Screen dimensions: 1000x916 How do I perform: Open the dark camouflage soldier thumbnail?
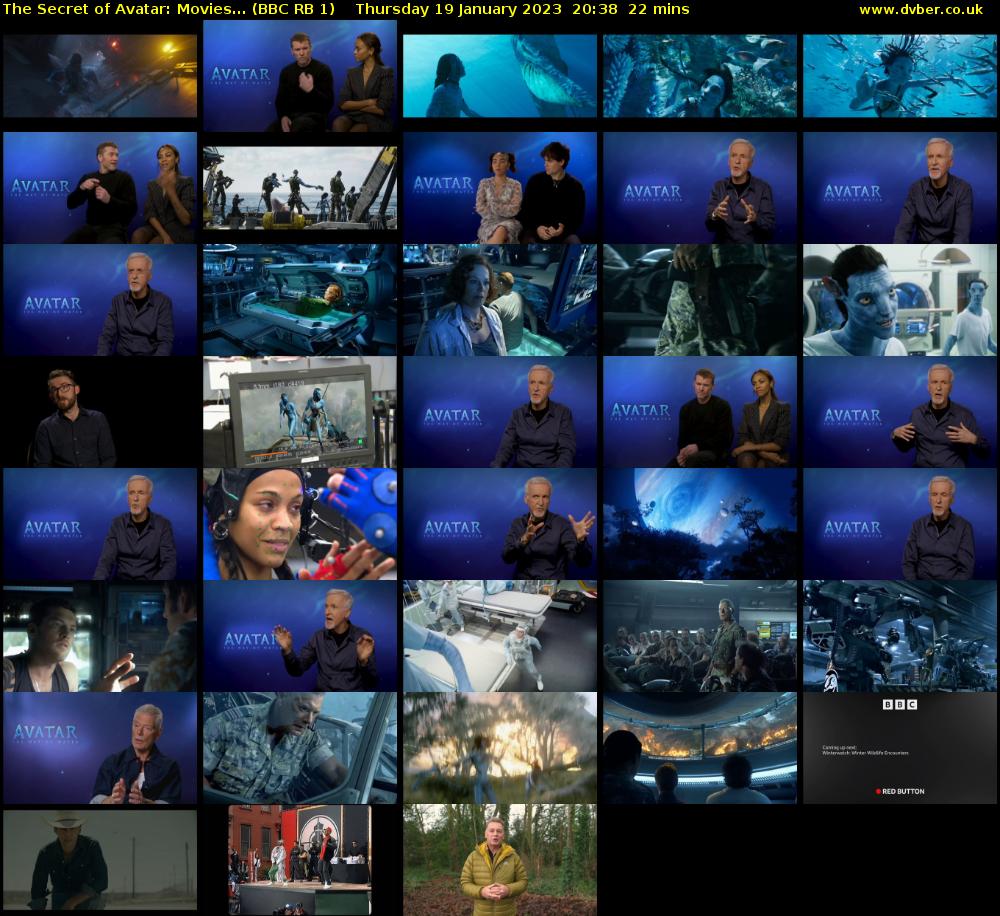coord(700,300)
